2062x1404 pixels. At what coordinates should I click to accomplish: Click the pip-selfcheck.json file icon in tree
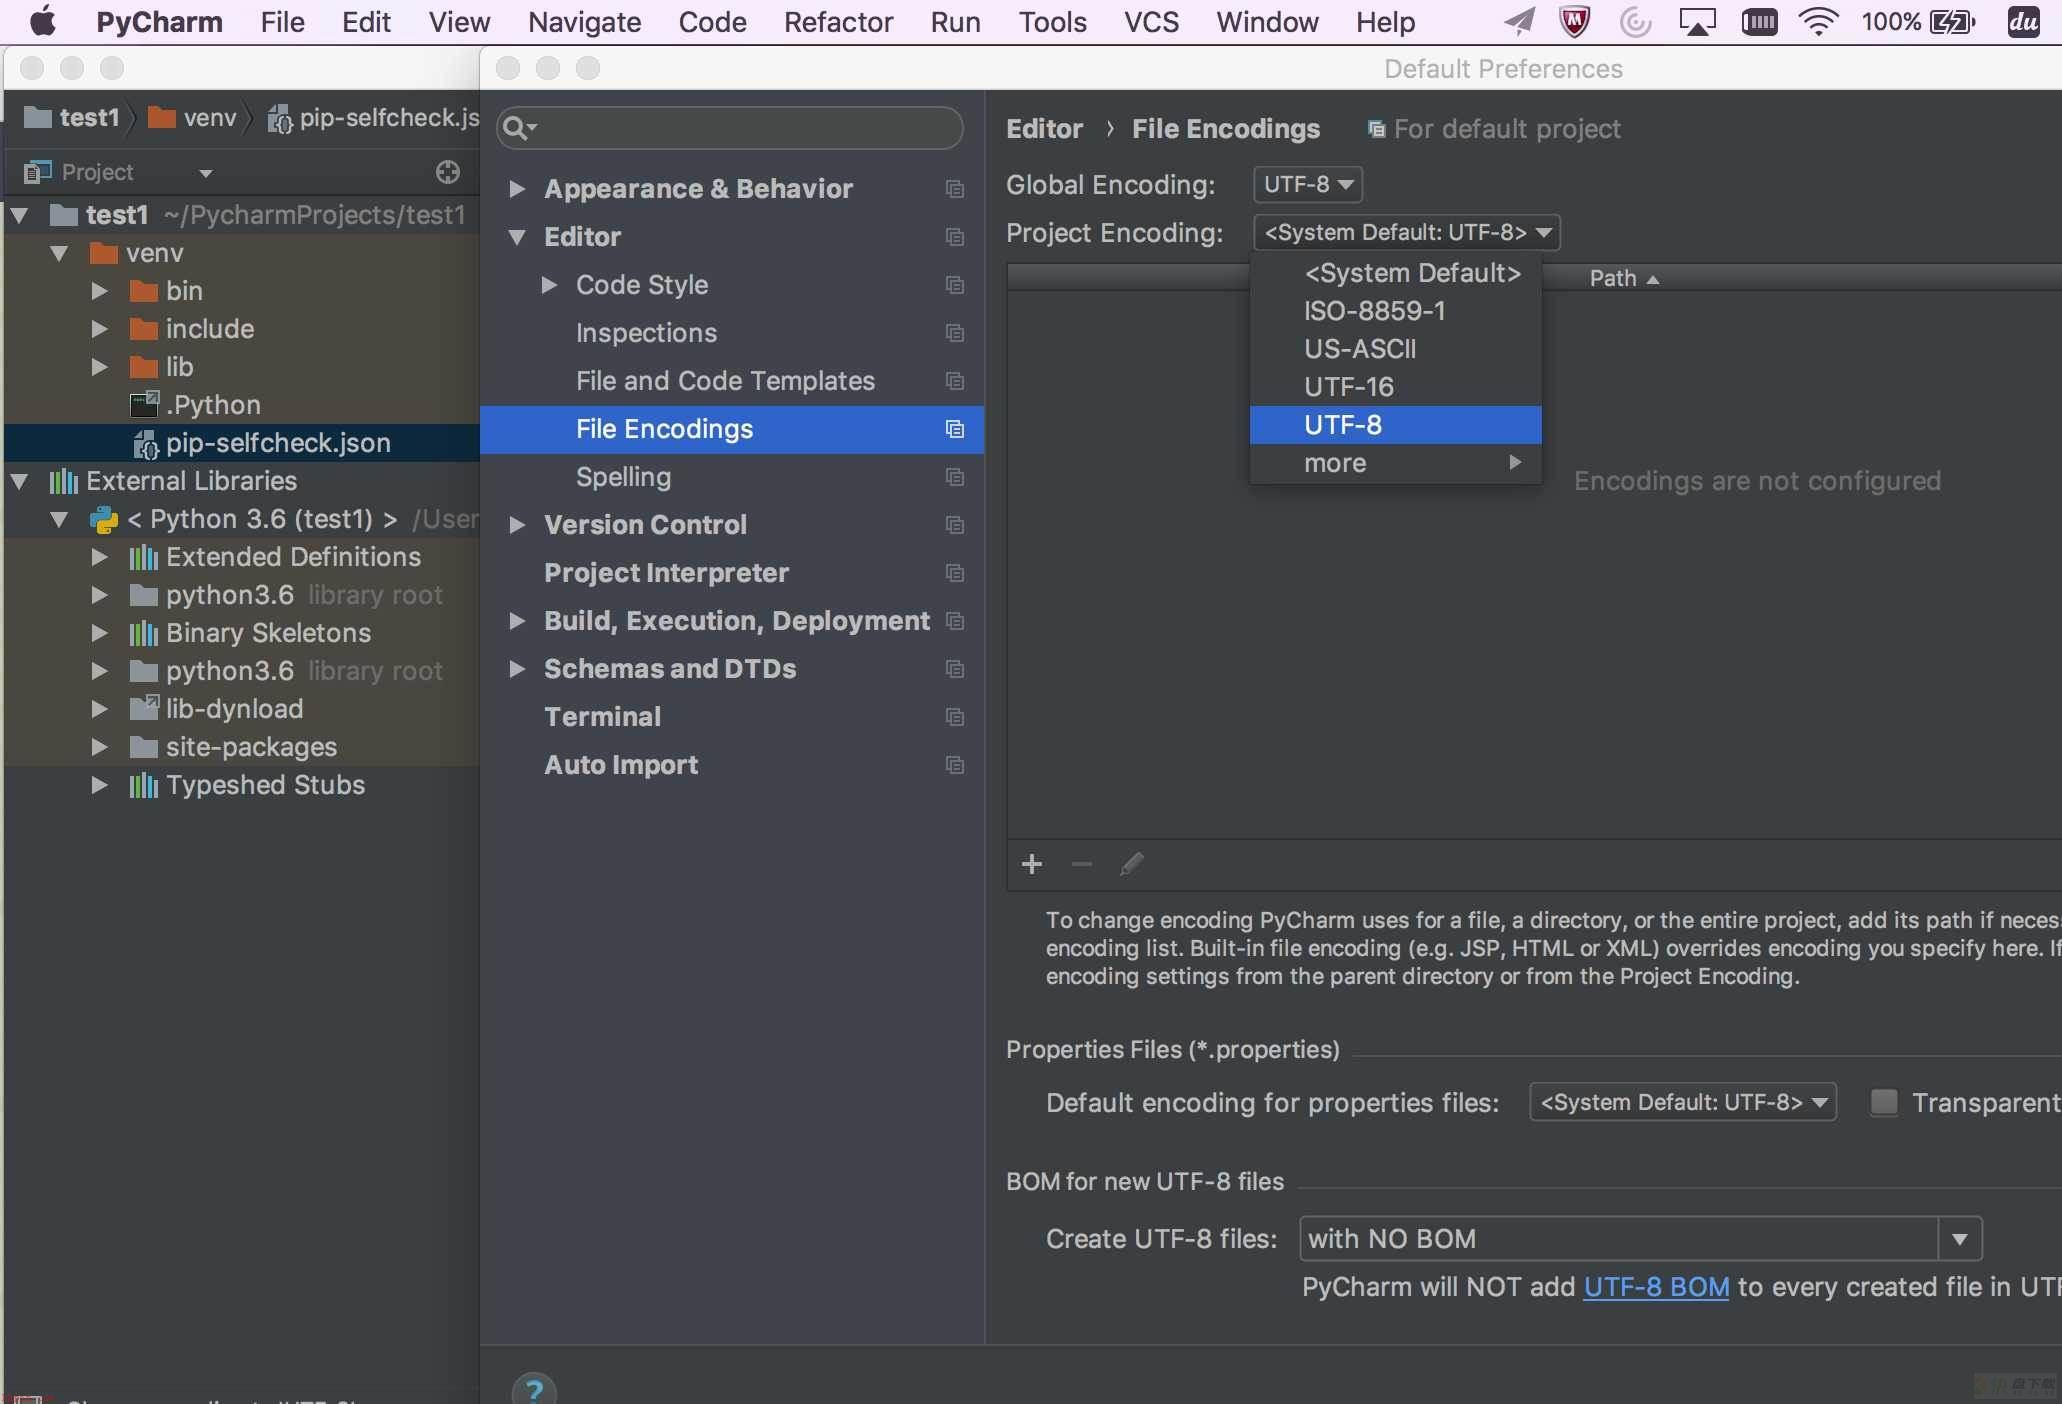[145, 443]
